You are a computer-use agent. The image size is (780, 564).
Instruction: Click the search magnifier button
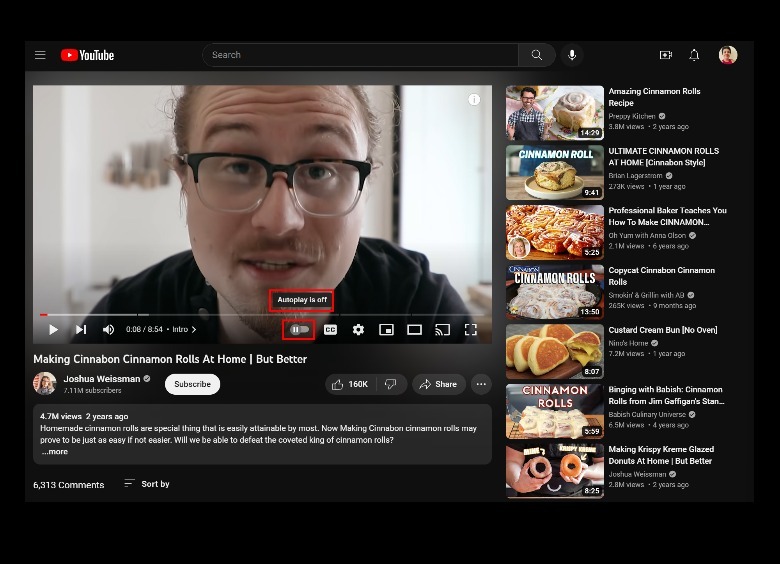[x=536, y=55]
